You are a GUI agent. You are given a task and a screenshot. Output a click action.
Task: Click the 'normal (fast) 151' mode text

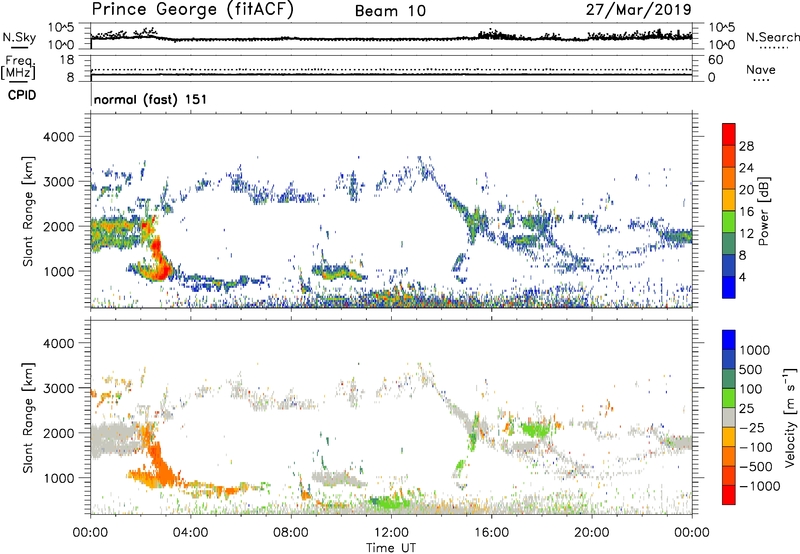point(151,99)
